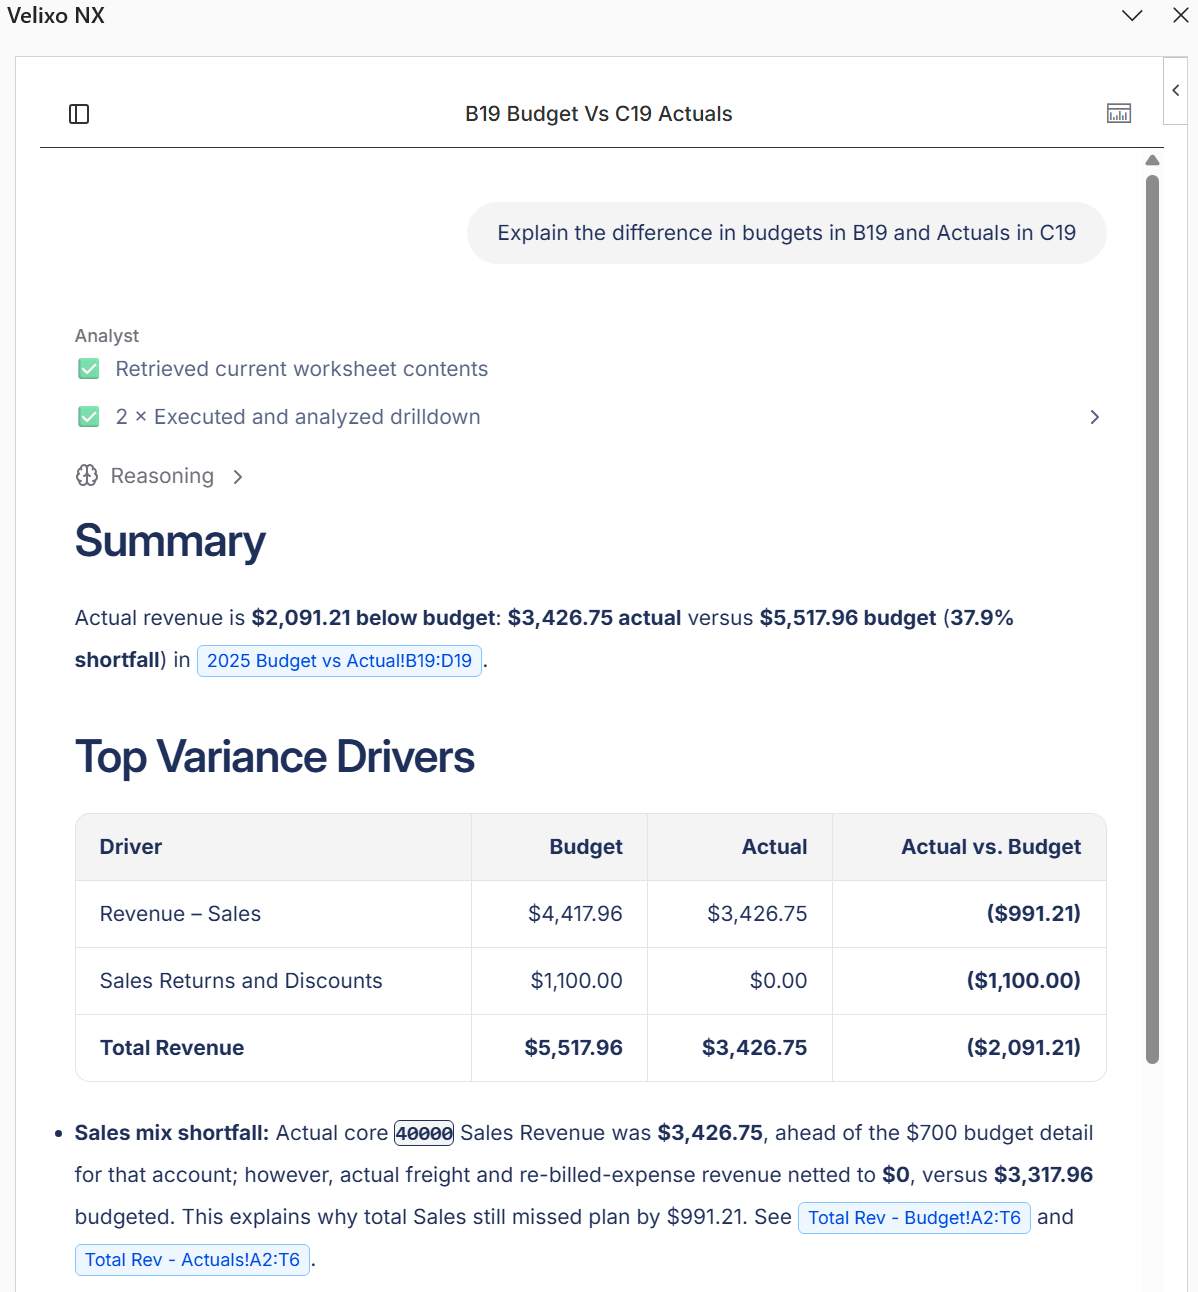
Task: Select the Revenue – Sales row label
Action: click(x=180, y=914)
